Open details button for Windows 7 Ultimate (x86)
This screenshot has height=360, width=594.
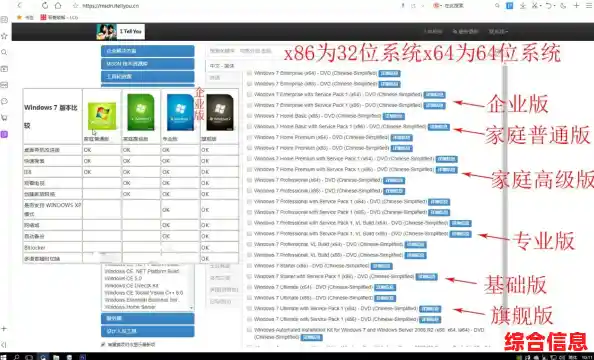[x=385, y=298]
